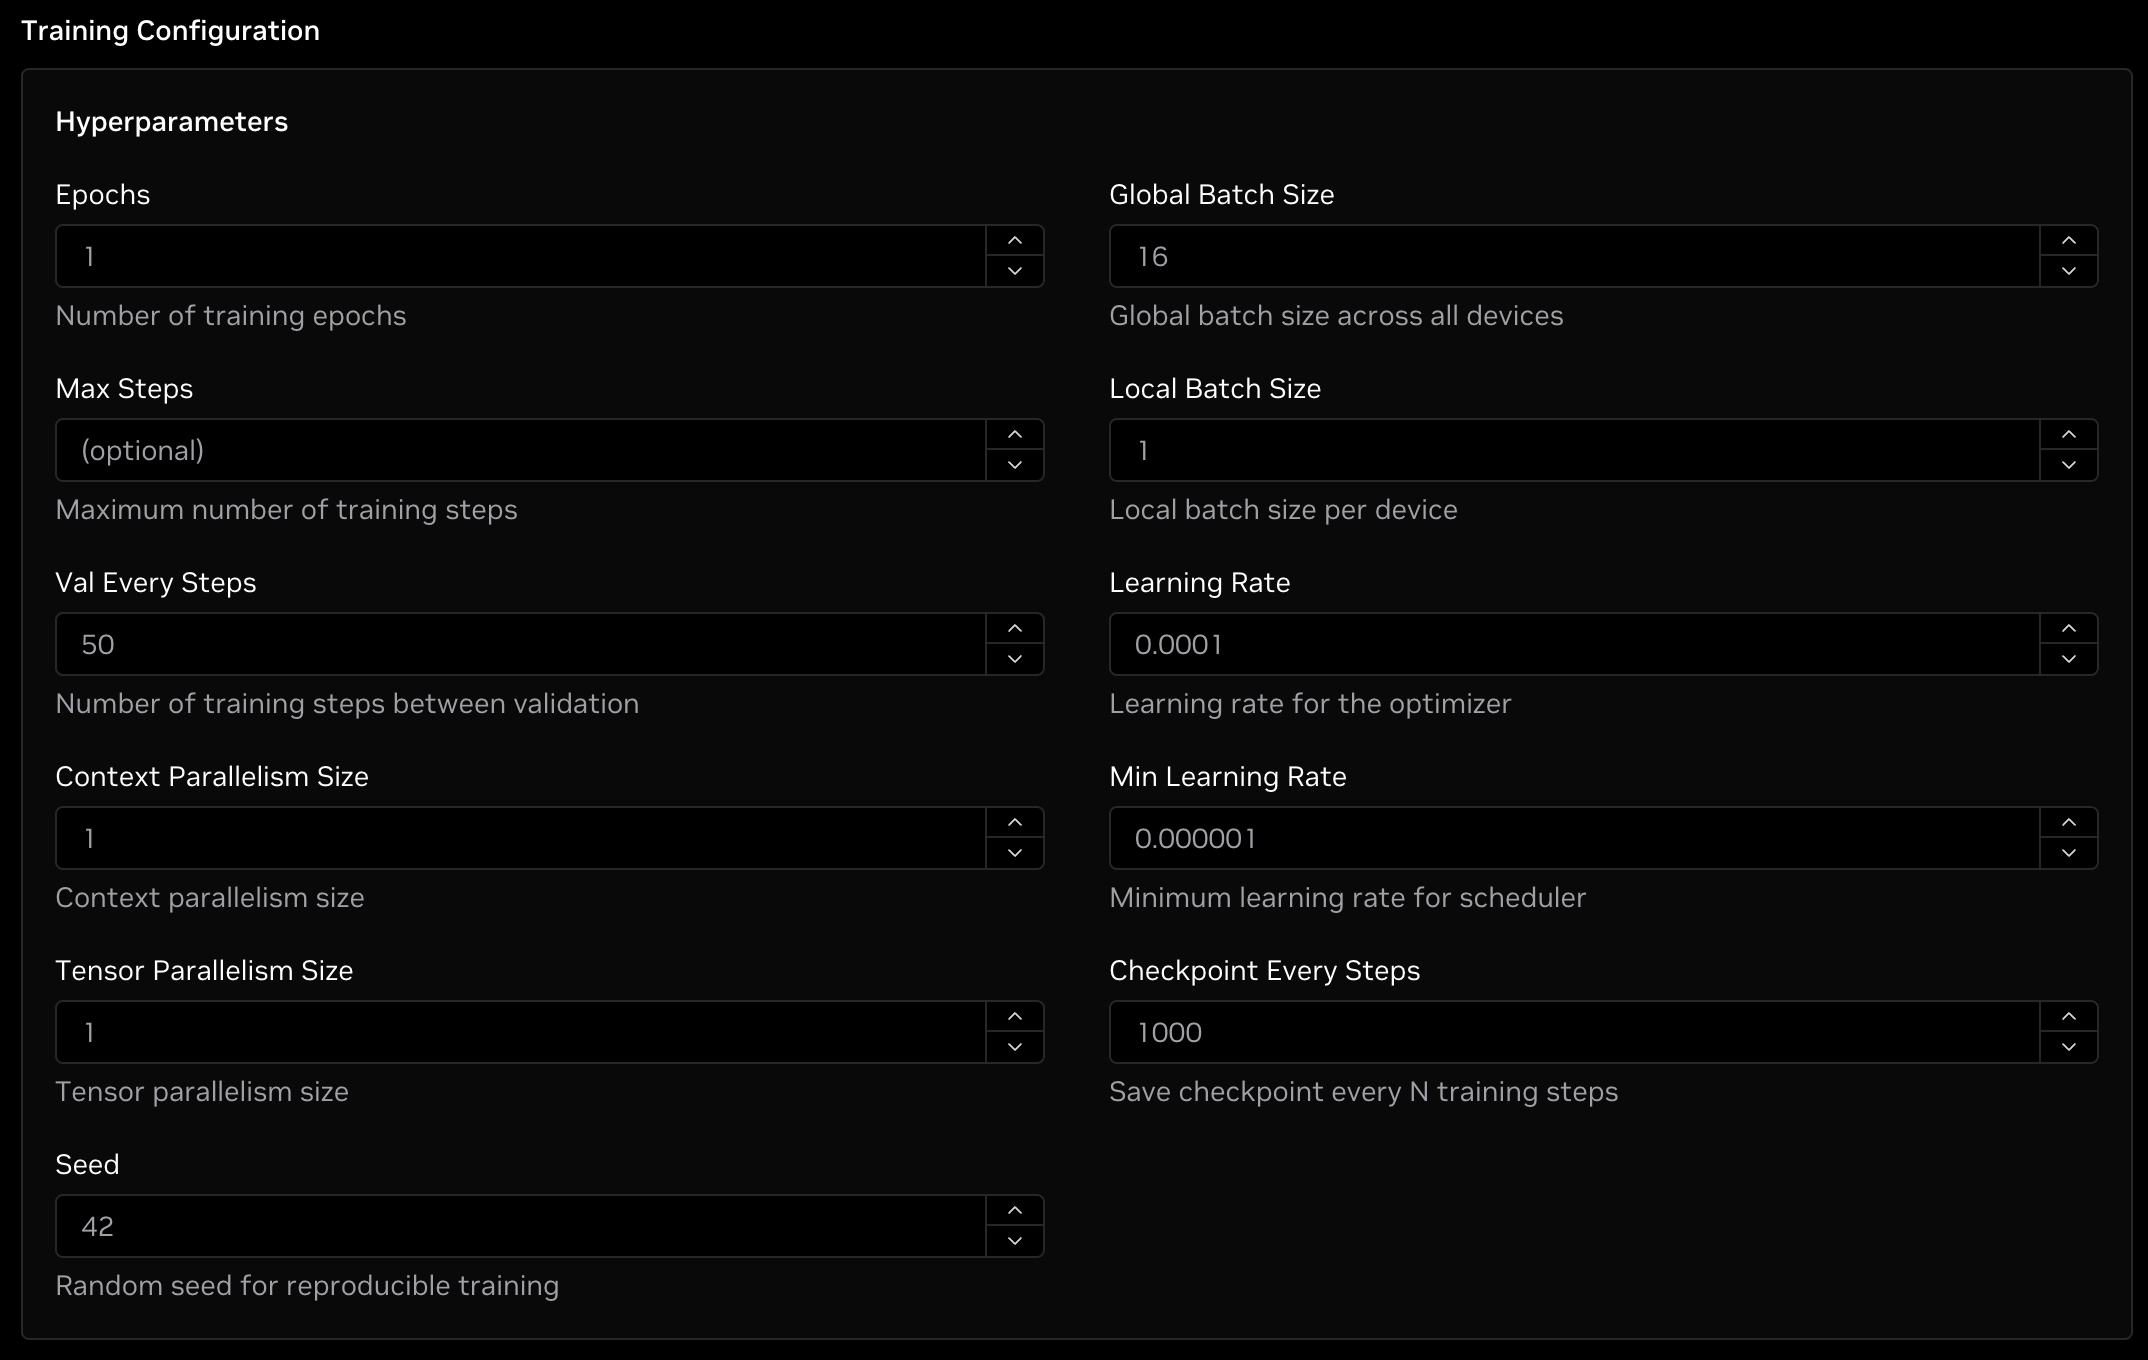Decrement the Global Batch Size stepper

coord(2068,271)
